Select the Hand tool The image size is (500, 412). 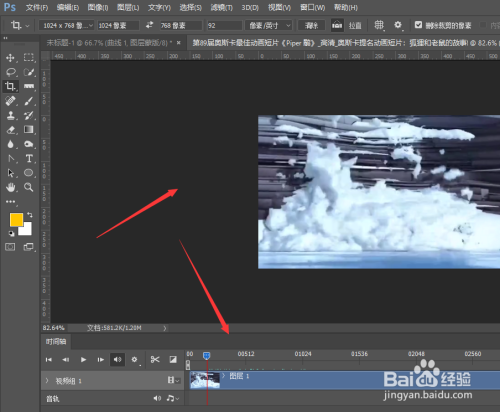coord(11,187)
